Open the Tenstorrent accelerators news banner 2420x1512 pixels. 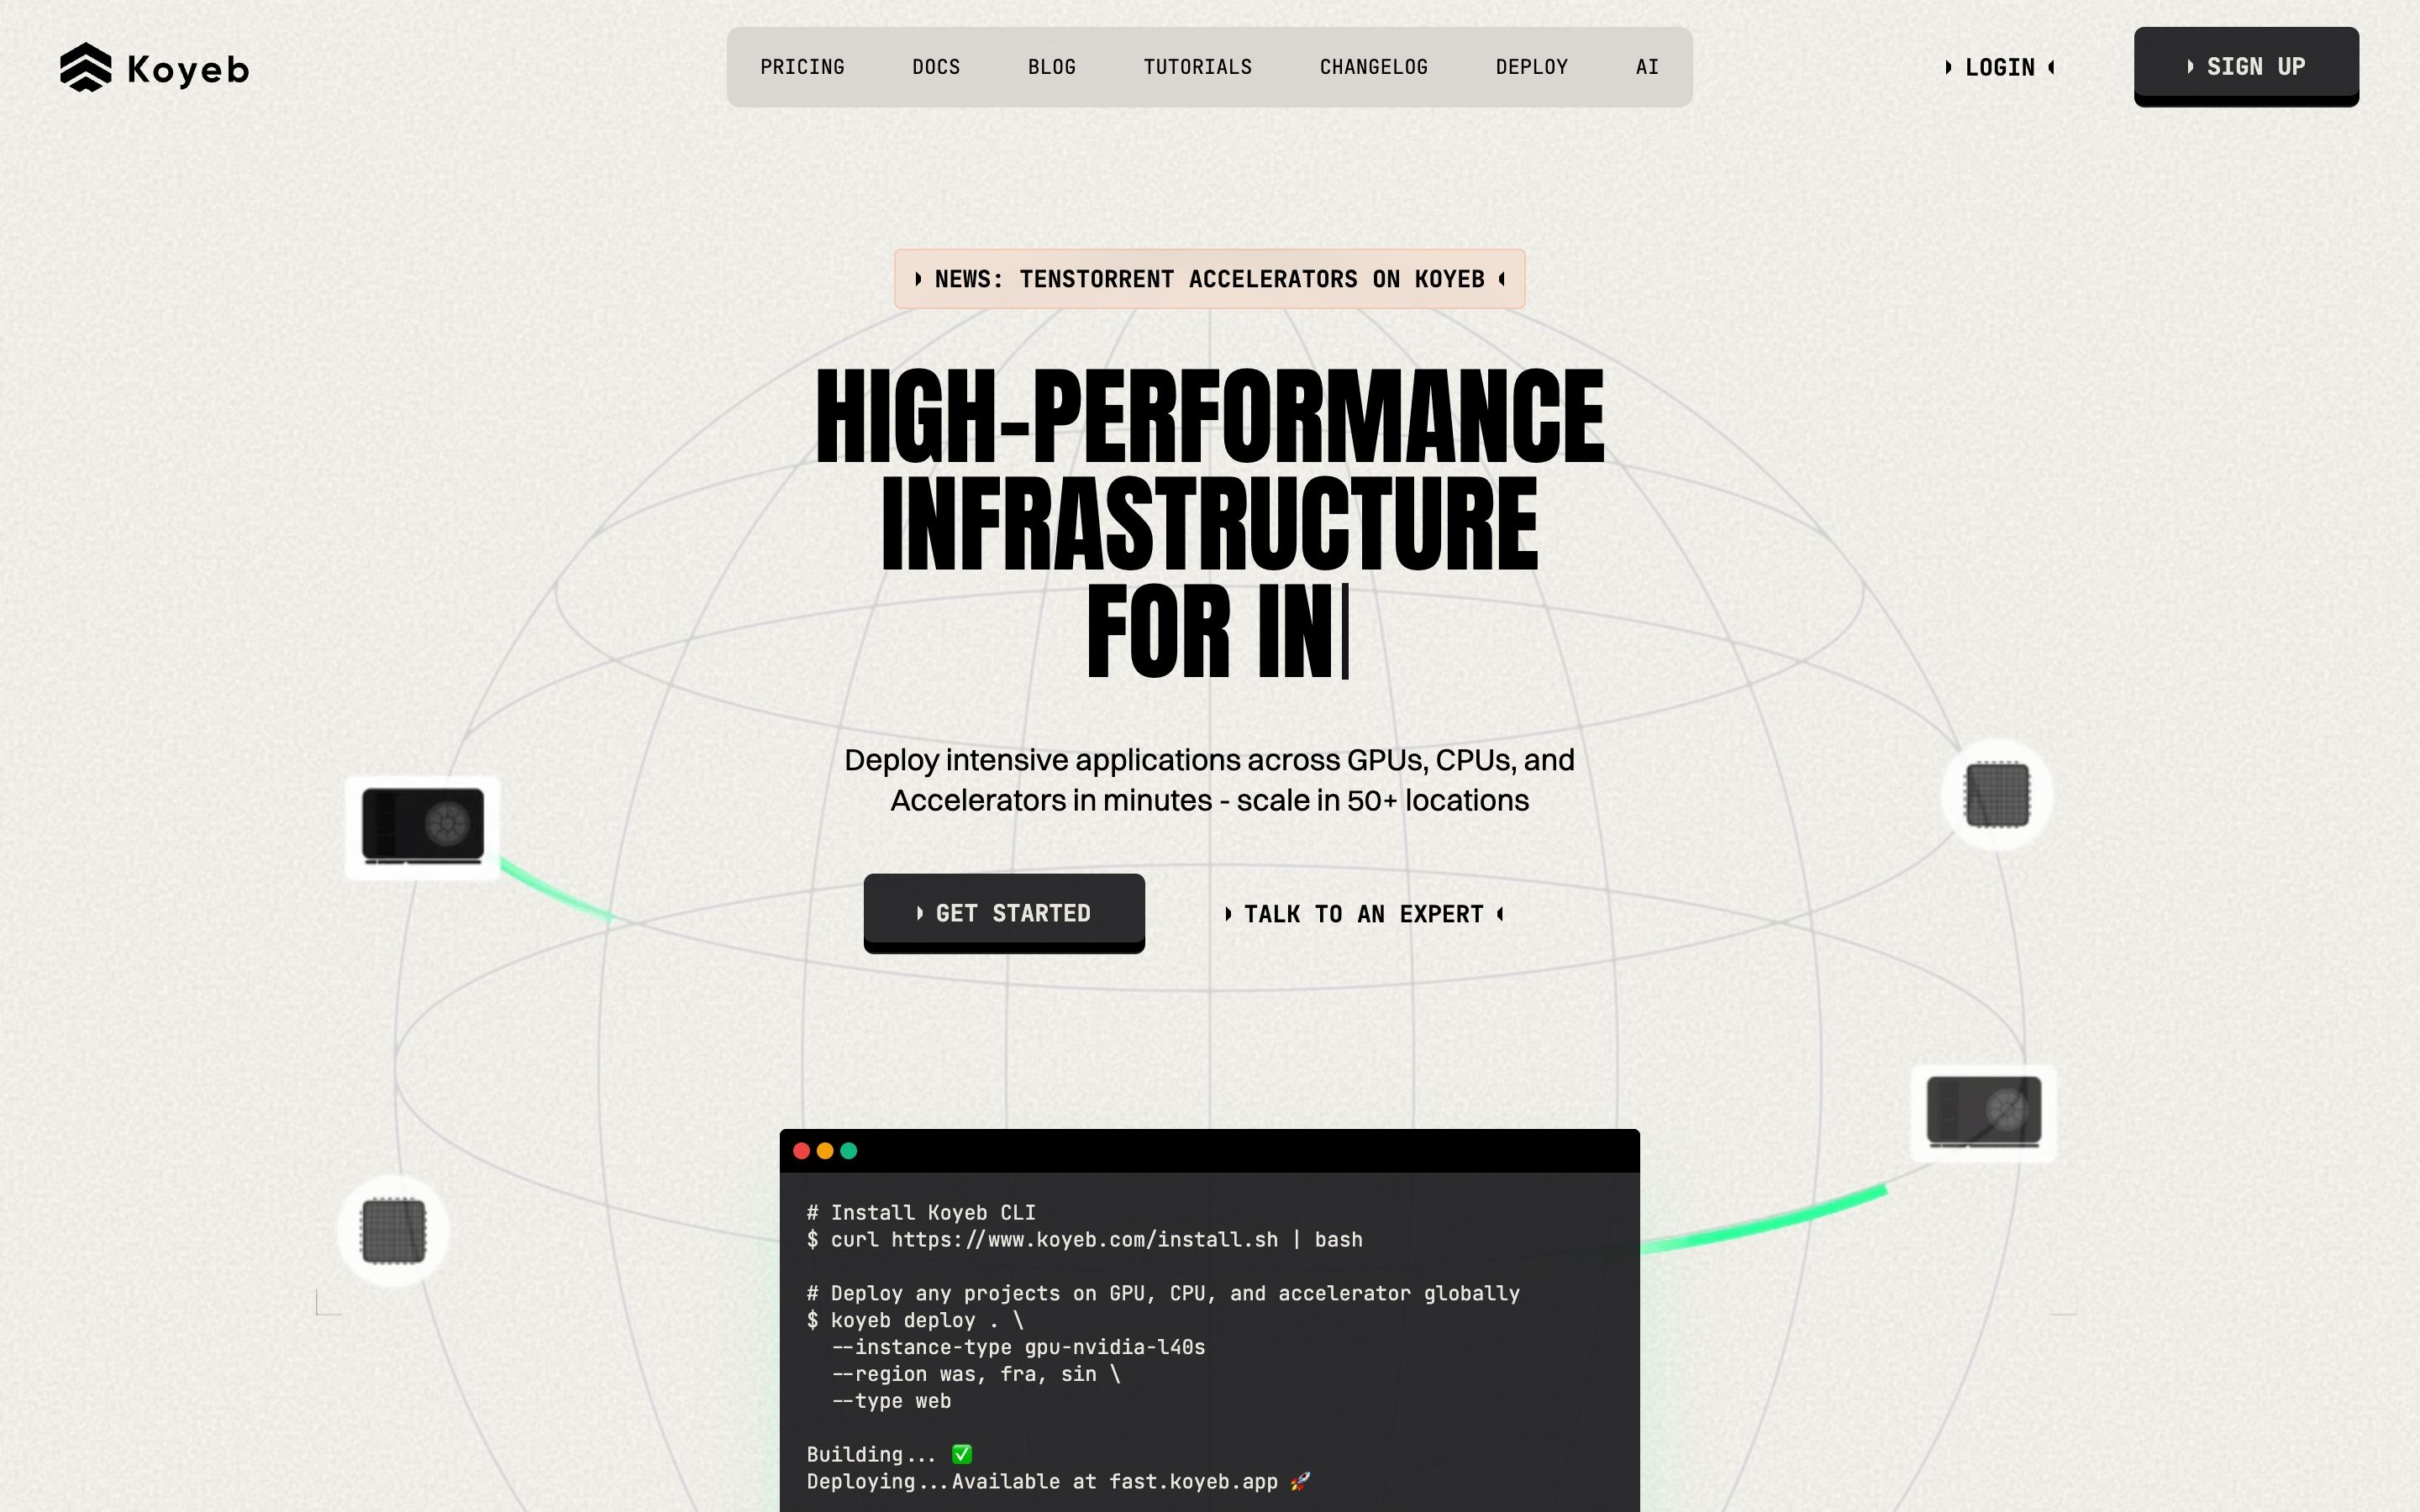(1209, 279)
